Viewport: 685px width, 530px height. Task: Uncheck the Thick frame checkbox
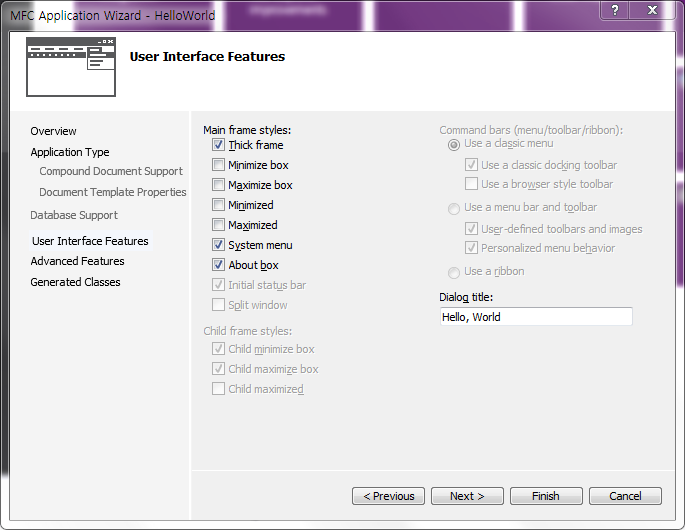218,145
